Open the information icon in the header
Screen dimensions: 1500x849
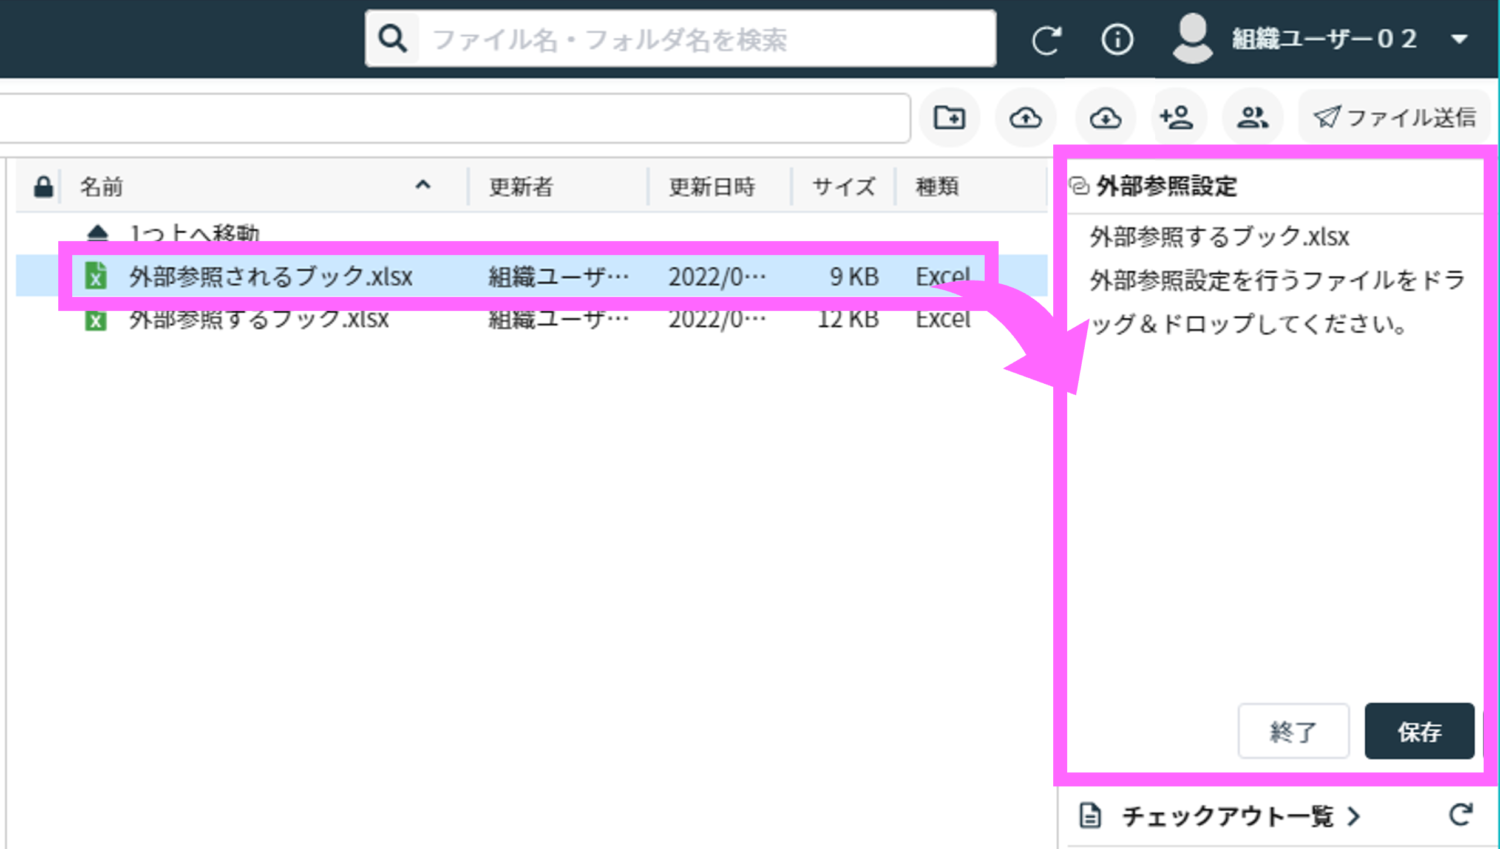(1117, 40)
